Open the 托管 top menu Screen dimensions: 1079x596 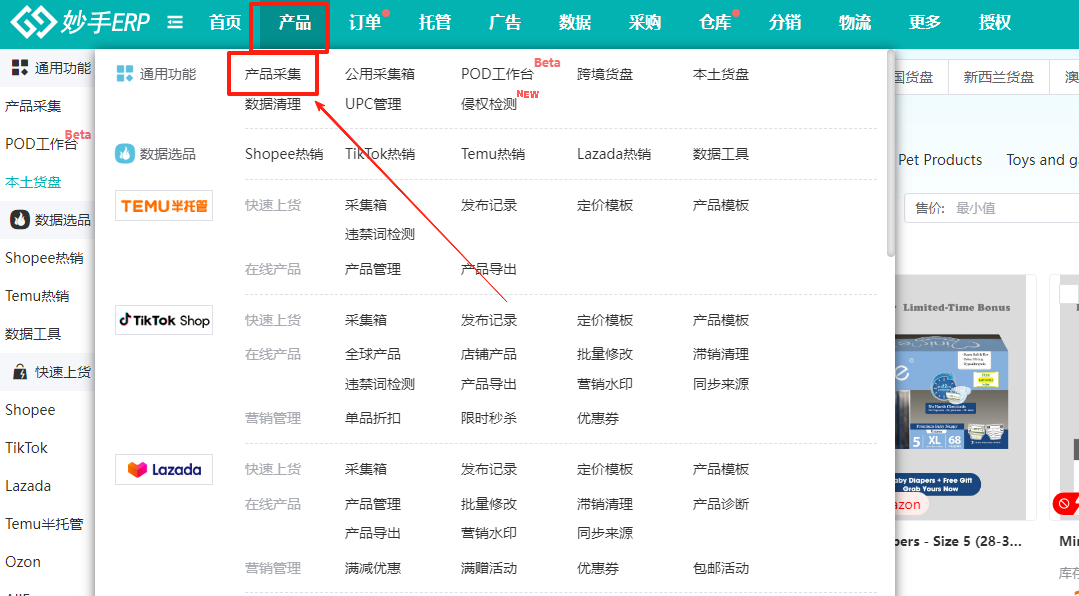pos(435,23)
